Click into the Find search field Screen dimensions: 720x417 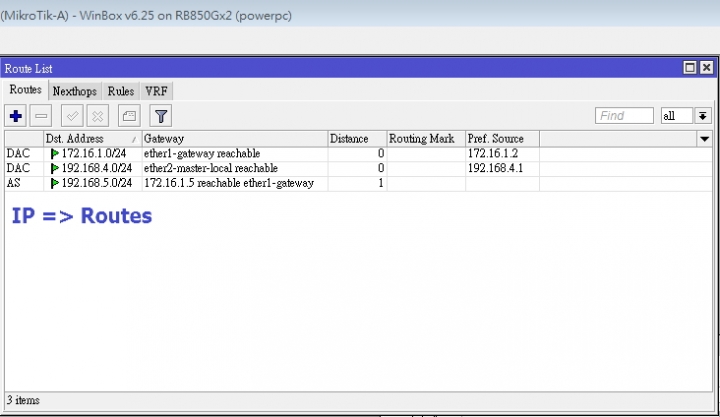tap(624, 116)
